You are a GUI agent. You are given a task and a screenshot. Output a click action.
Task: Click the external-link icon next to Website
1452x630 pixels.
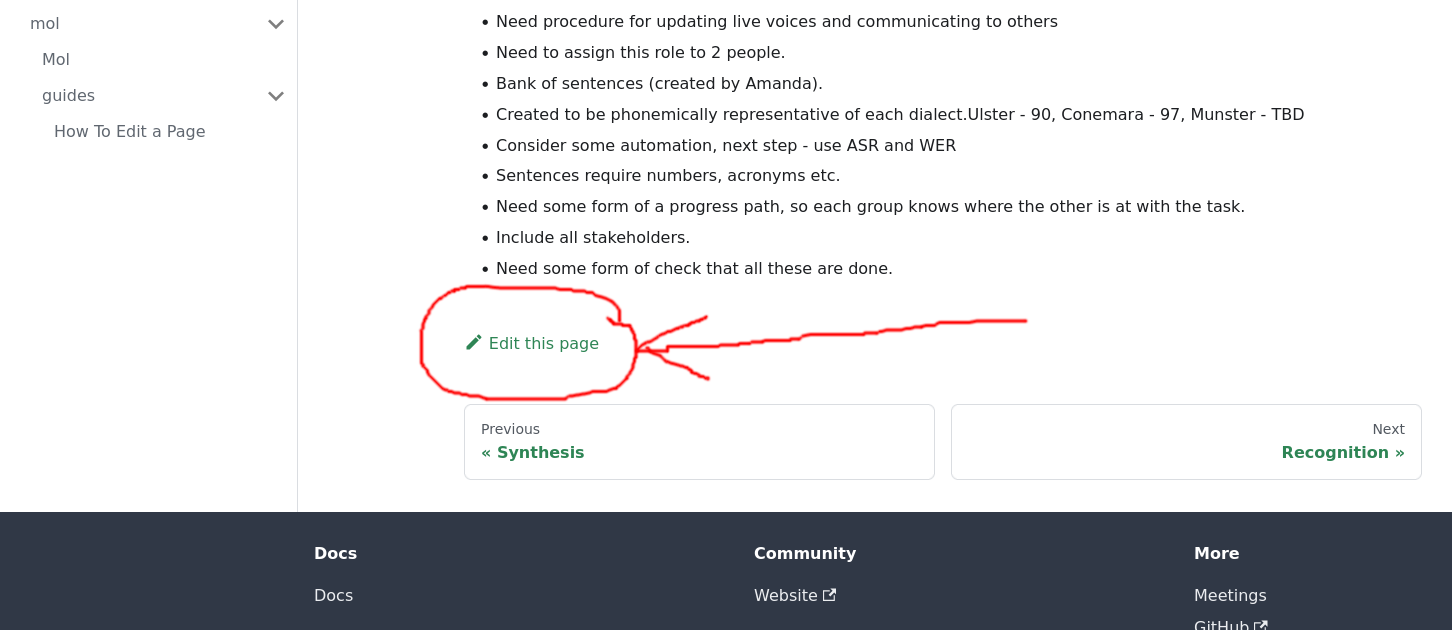click(829, 595)
